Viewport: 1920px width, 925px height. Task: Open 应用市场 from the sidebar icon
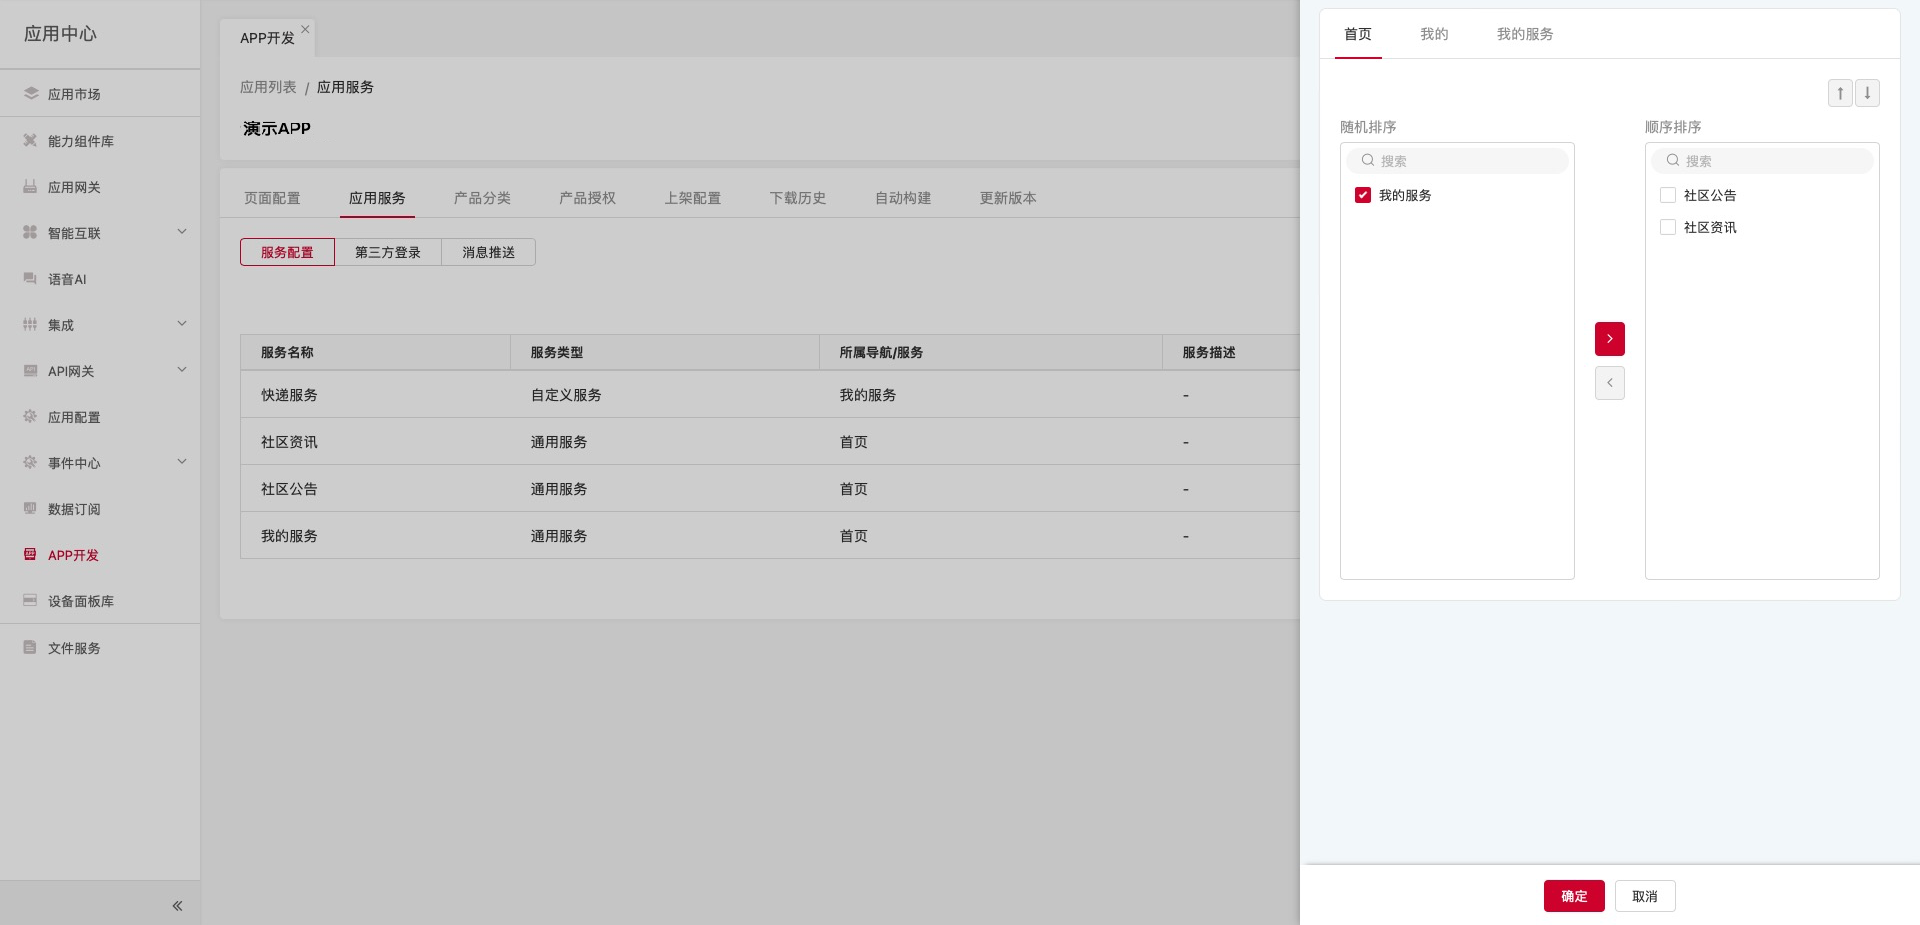[x=31, y=94]
